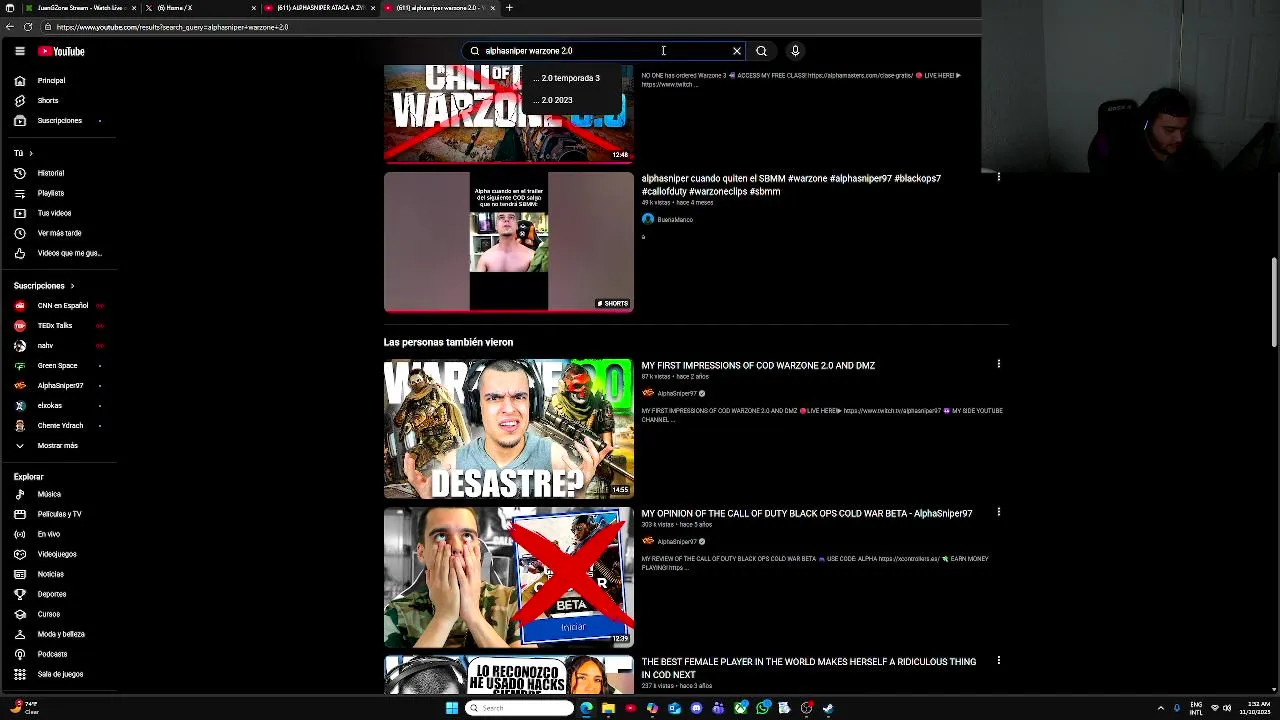Open the Principal home sidebar item
The image size is (1280, 720).
click(x=59, y=80)
